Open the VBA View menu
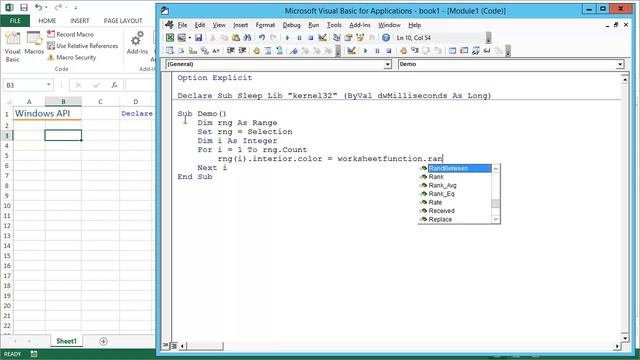 (x=219, y=25)
